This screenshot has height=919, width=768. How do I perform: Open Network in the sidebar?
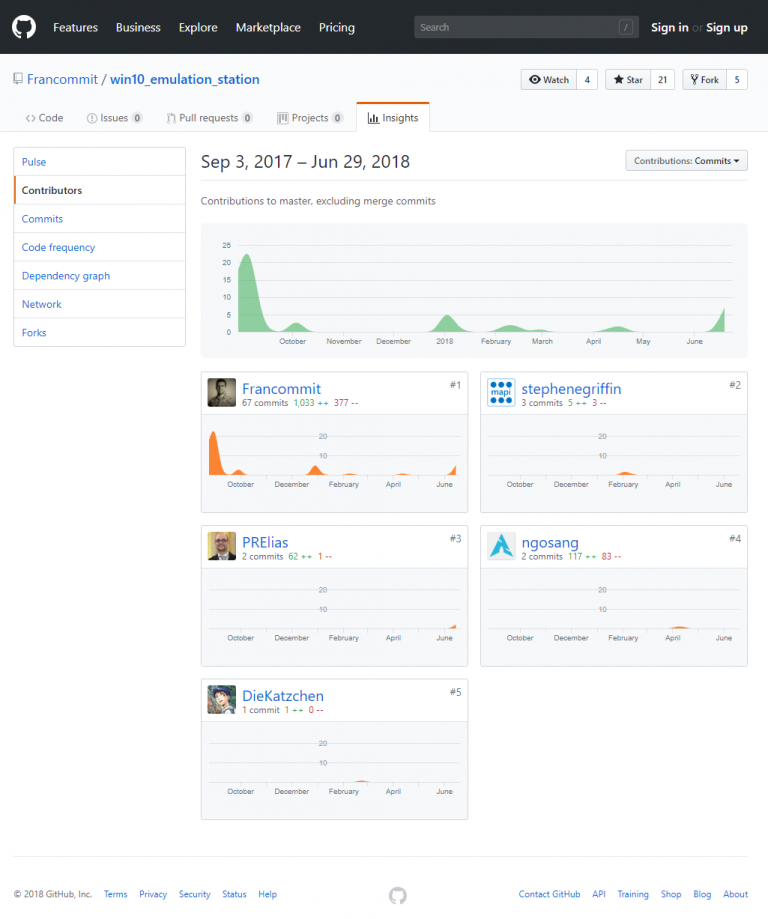pos(100,304)
